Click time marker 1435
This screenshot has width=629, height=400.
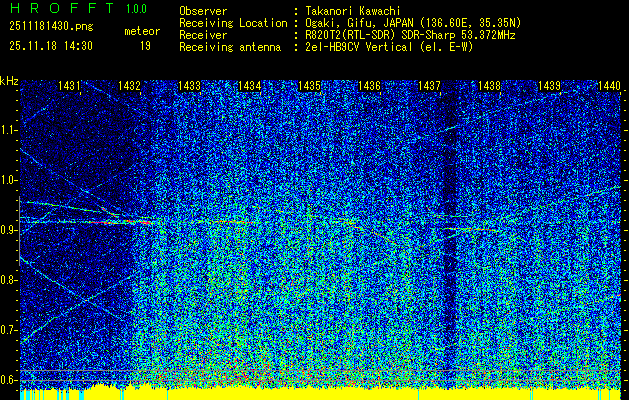coord(309,86)
